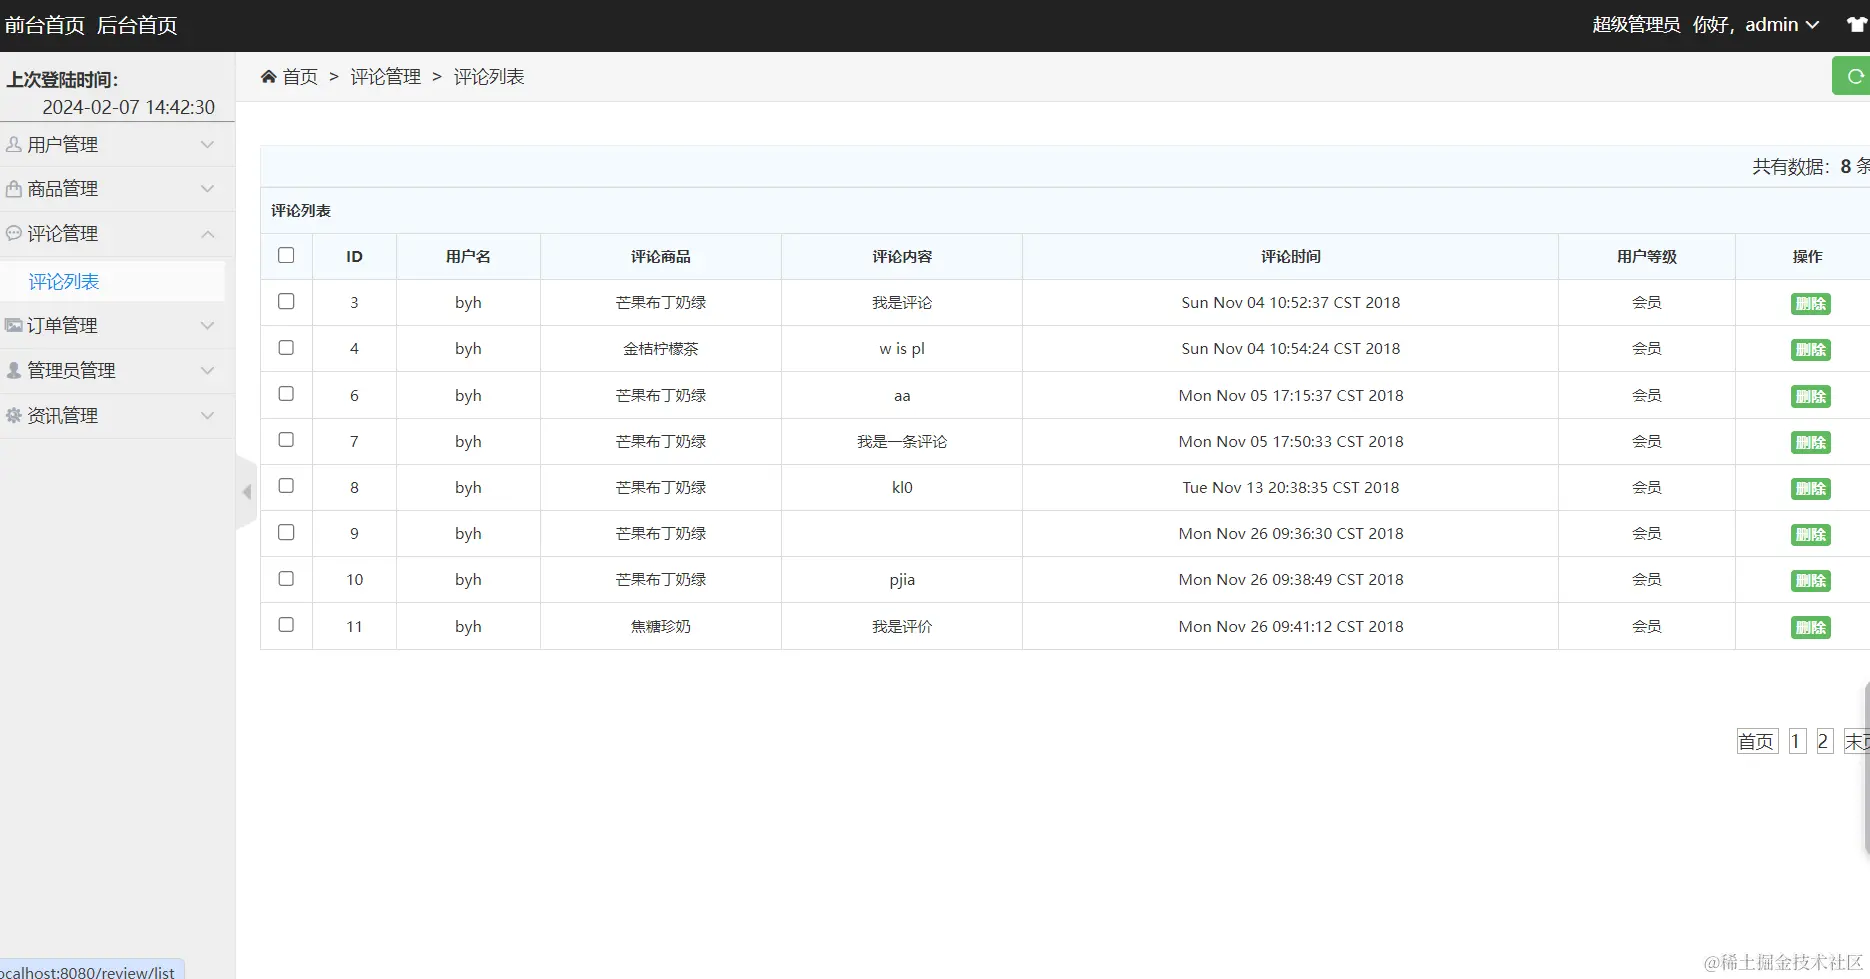Click the 评论内容 column header
Screen dimensions: 1870x979
(902, 257)
